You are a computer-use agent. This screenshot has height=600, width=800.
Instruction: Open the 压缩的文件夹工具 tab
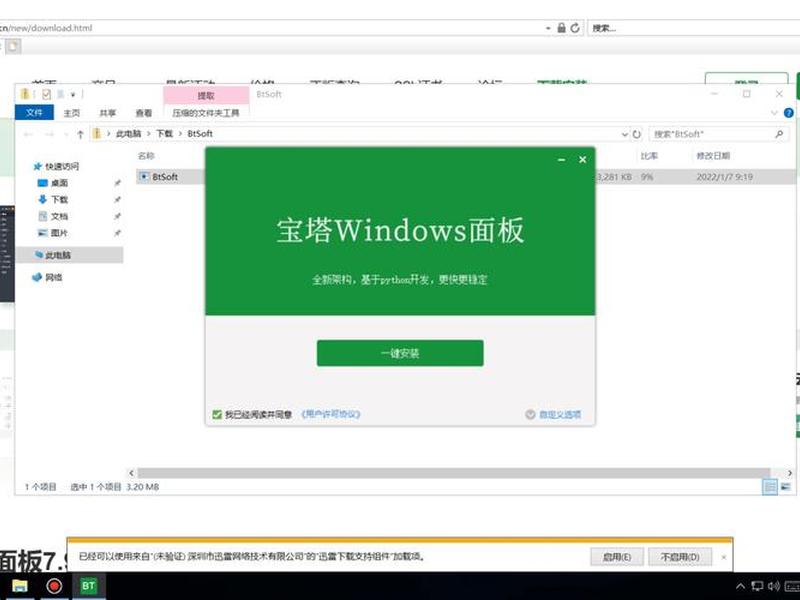click(206, 113)
